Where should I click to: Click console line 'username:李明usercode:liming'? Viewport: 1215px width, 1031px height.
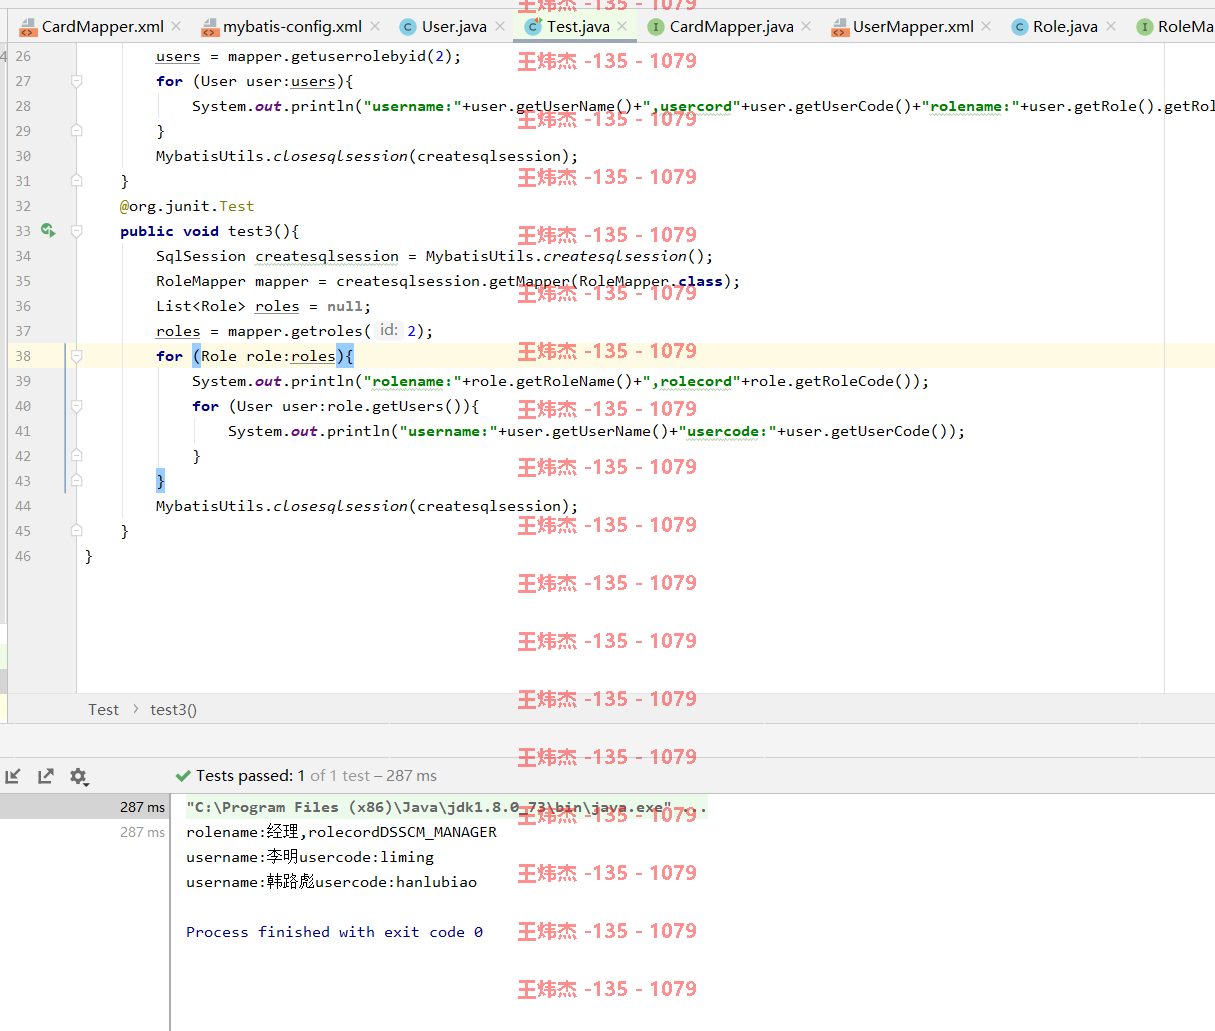point(310,857)
